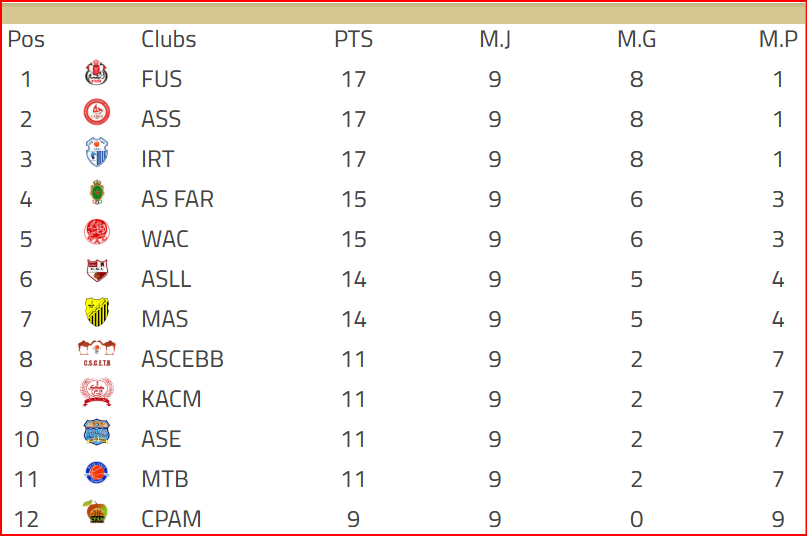Image resolution: width=807 pixels, height=536 pixels.
Task: Click the MTB basketball logo
Action: [97, 473]
